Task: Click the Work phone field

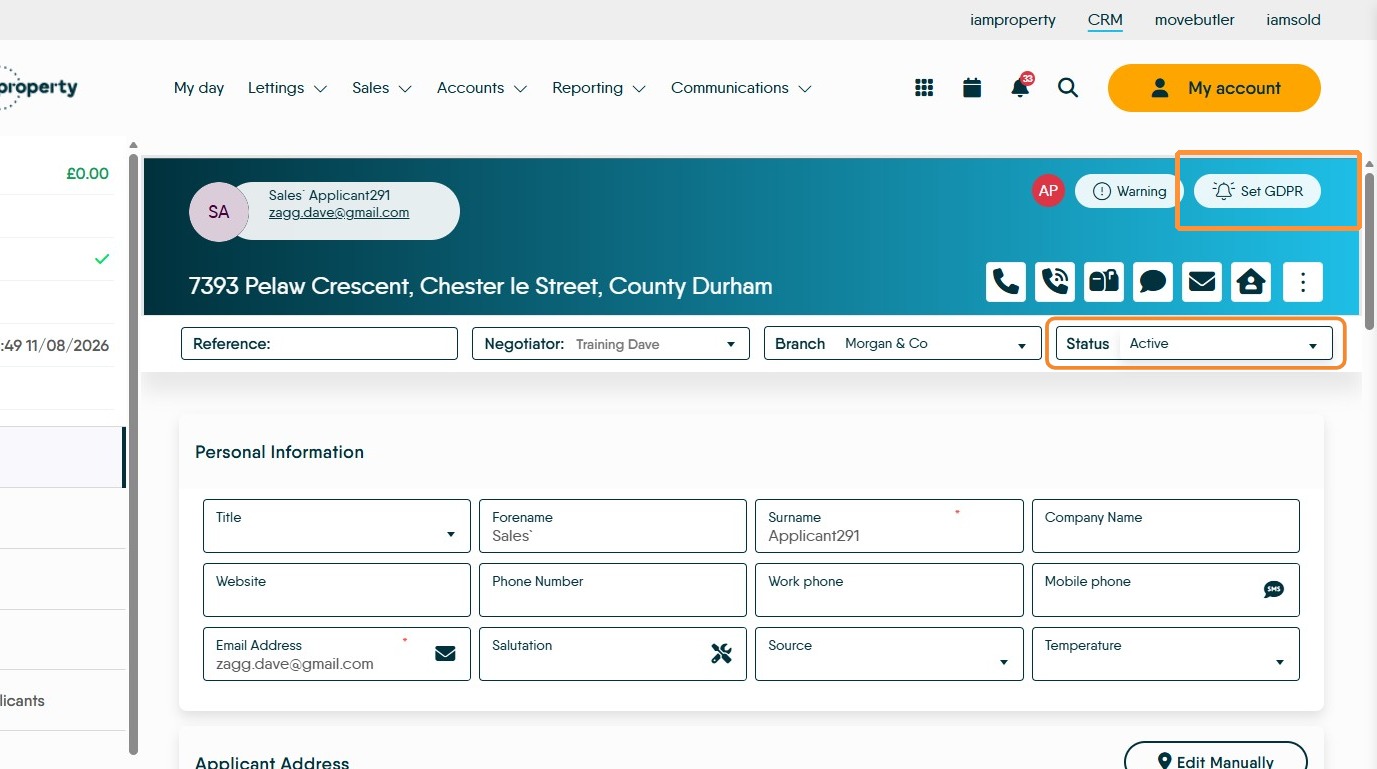Action: (x=889, y=590)
